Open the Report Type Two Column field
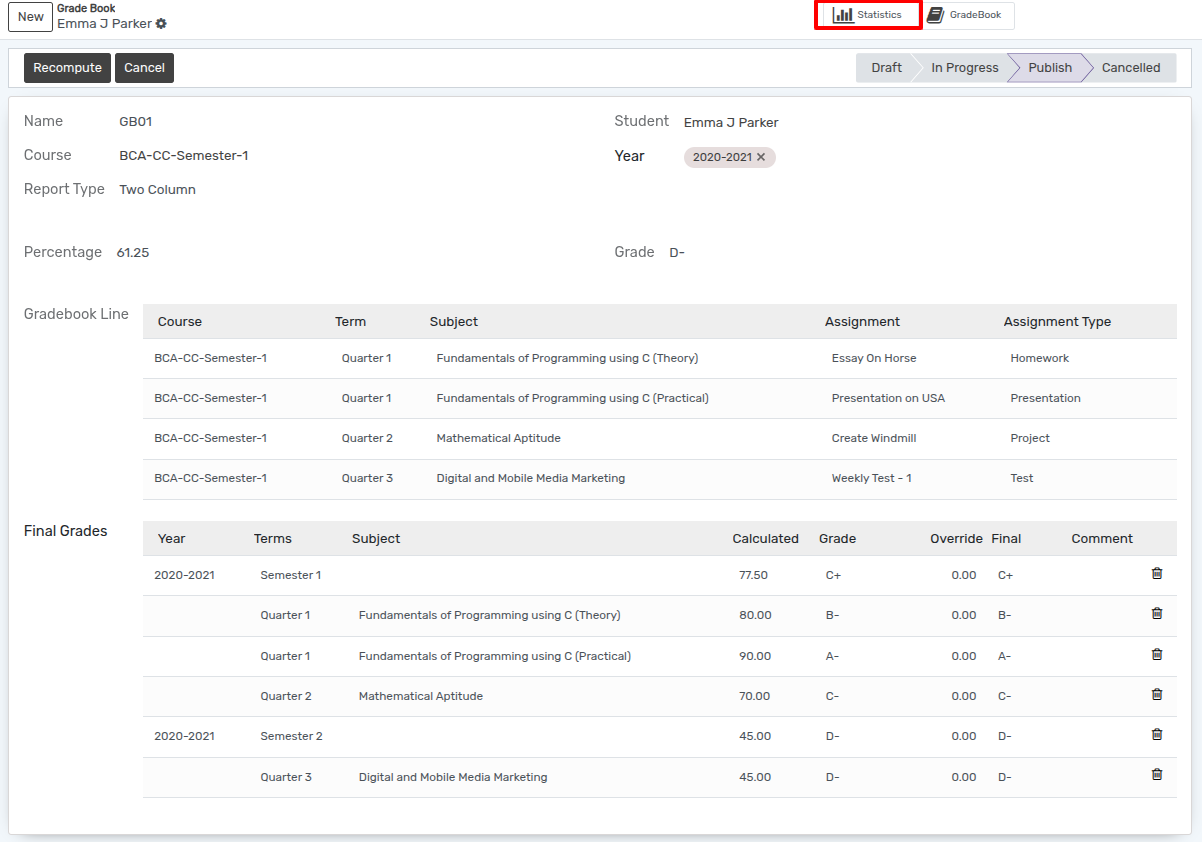Viewport: 1202px width, 842px height. pos(157,190)
